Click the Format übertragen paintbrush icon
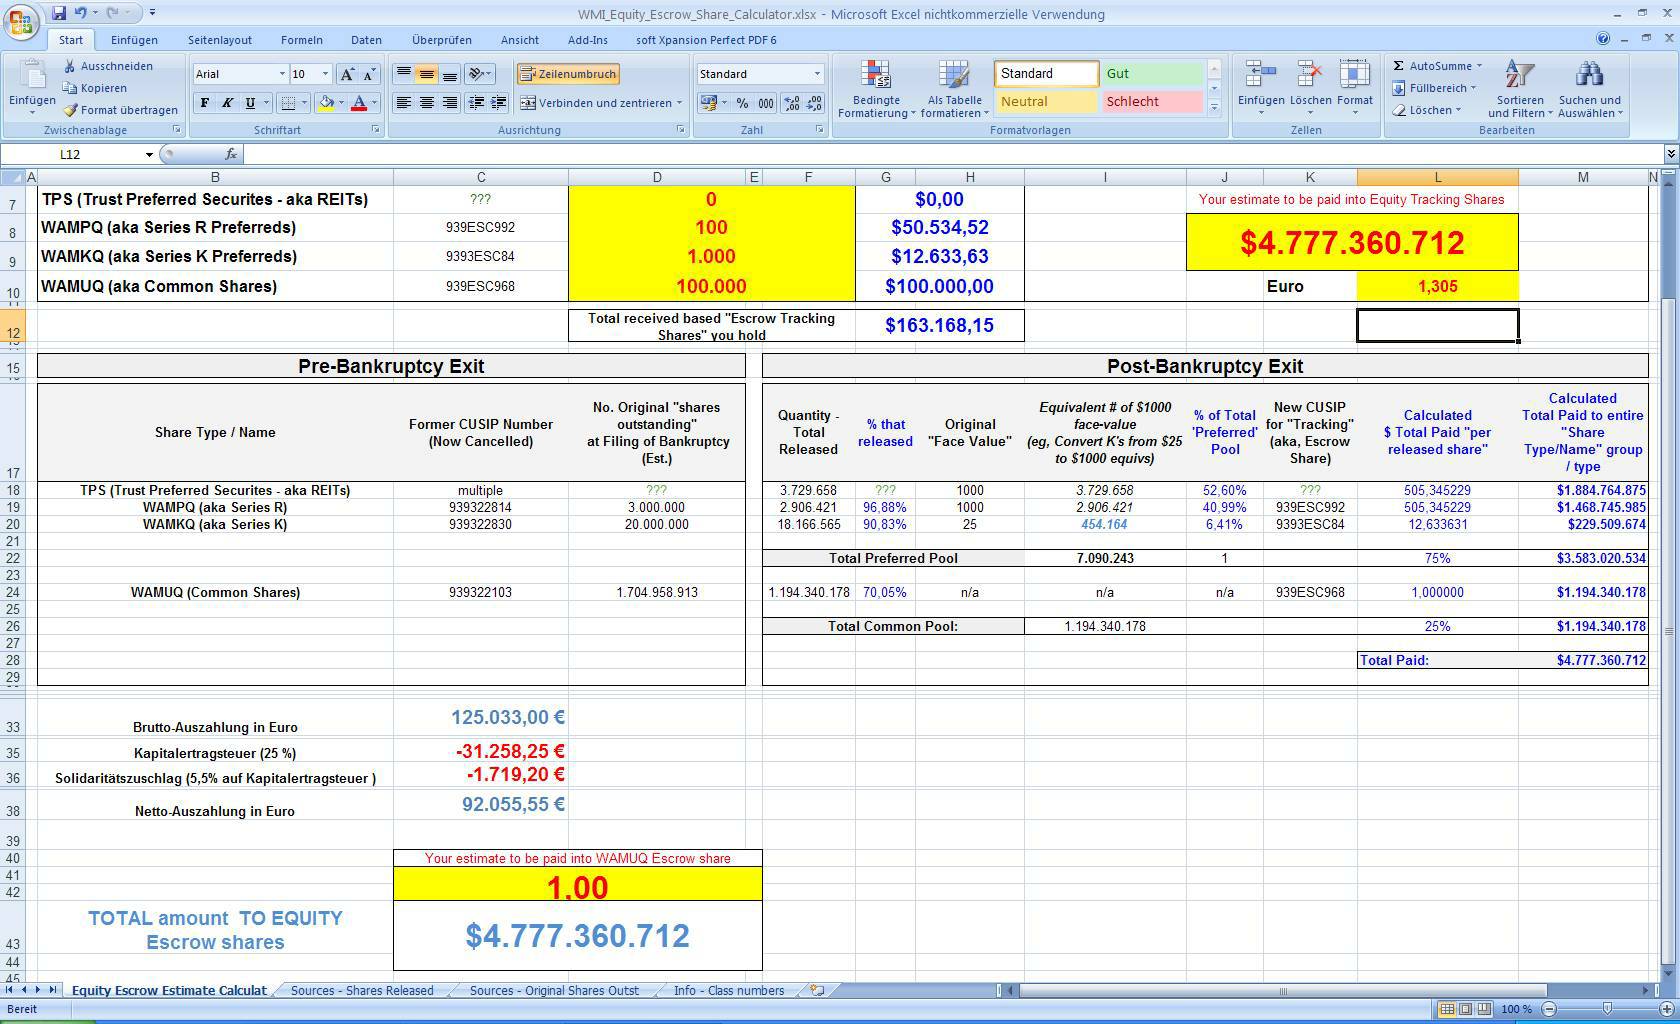This screenshot has height=1024, width=1680. pyautogui.click(x=70, y=110)
